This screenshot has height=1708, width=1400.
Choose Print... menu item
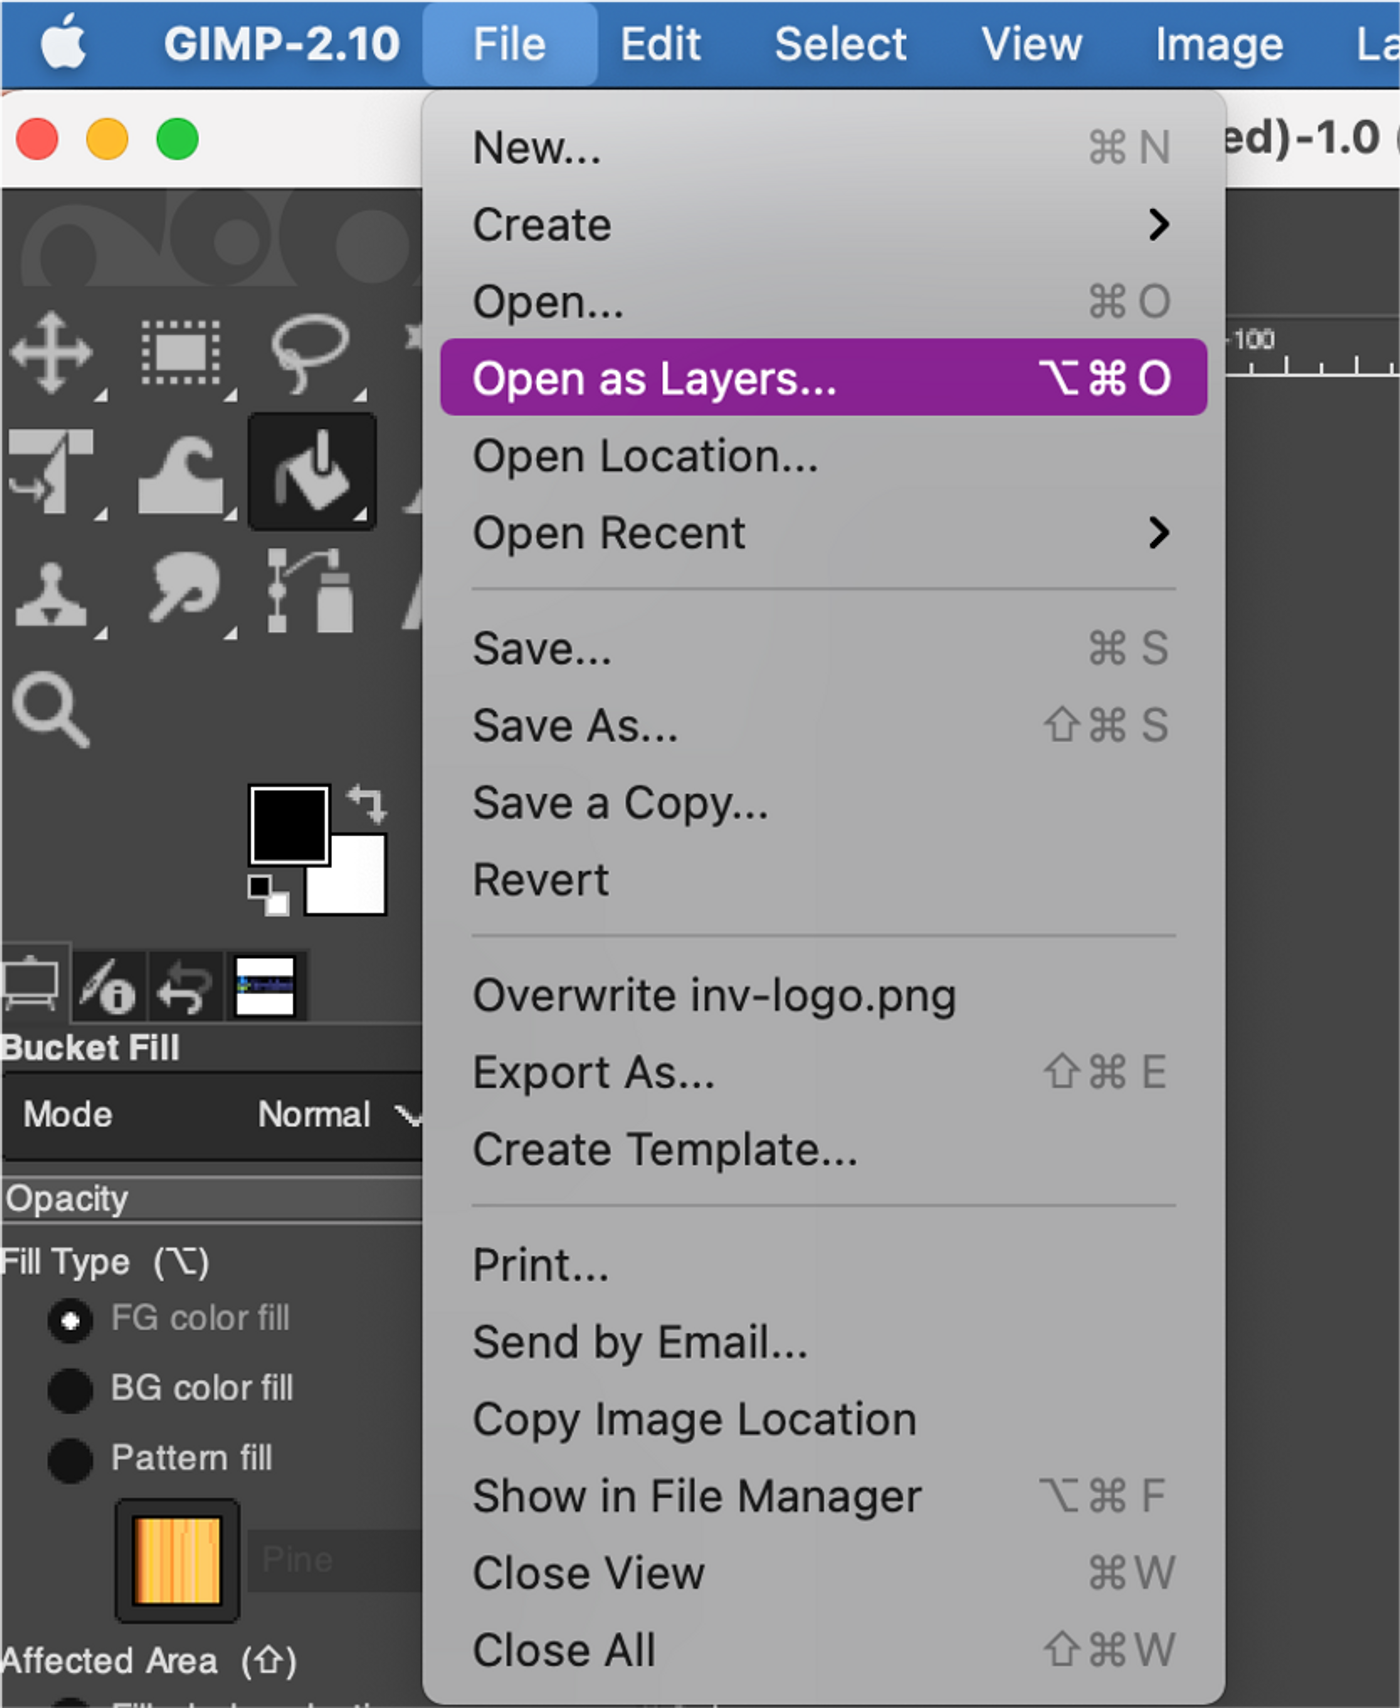click(823, 1265)
